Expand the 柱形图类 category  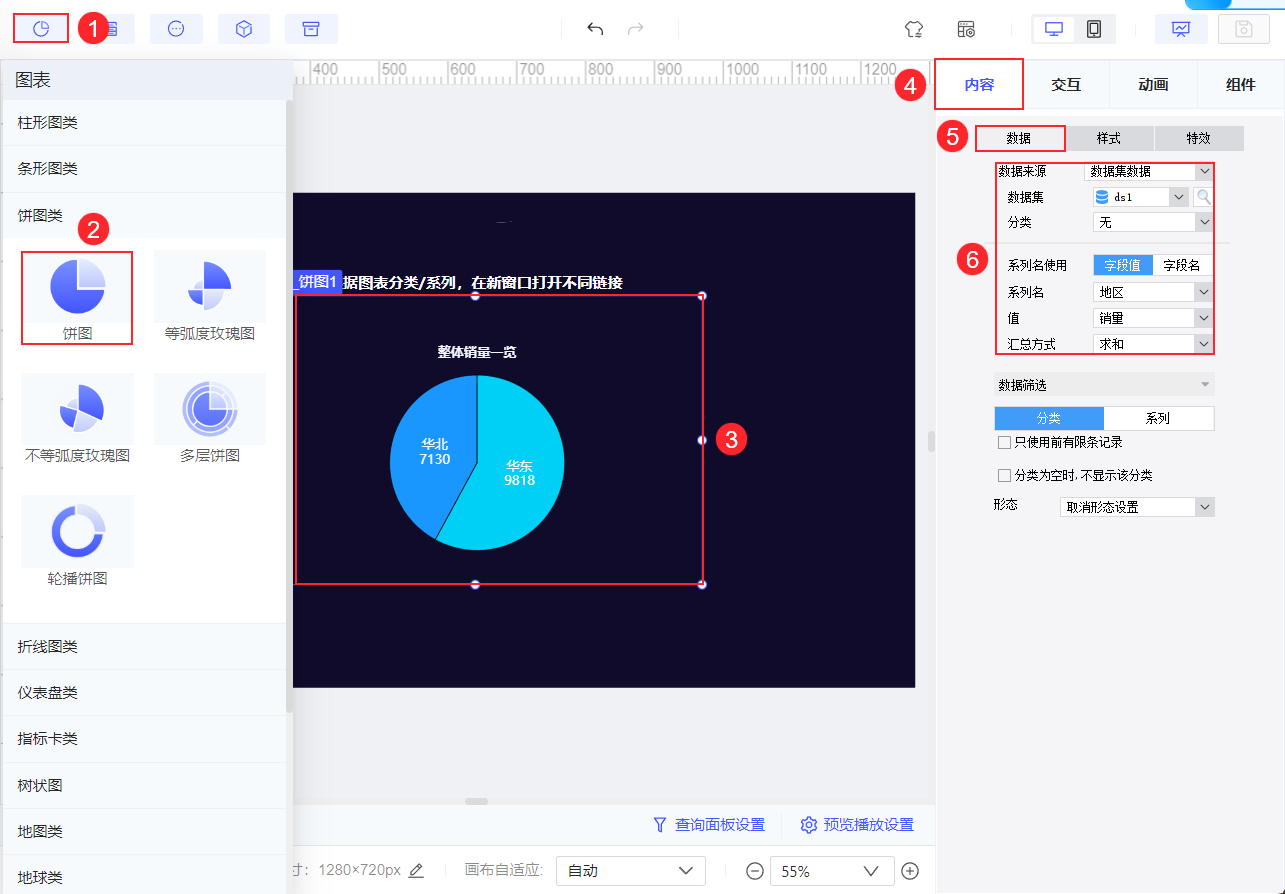(144, 123)
